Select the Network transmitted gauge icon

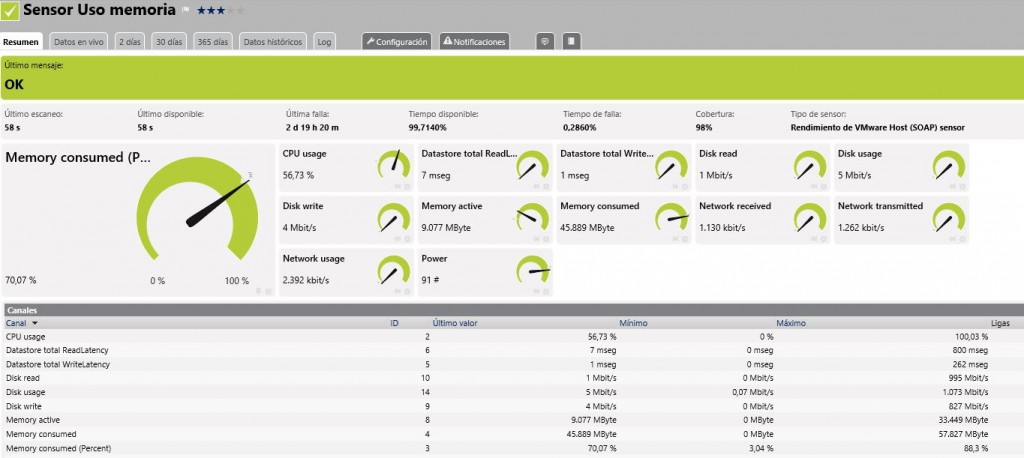(x=949, y=217)
